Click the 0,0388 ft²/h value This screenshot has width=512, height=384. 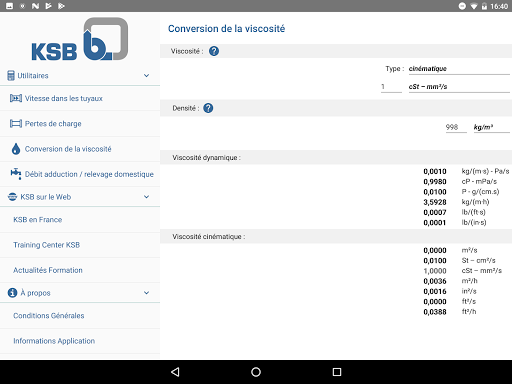[x=435, y=312]
